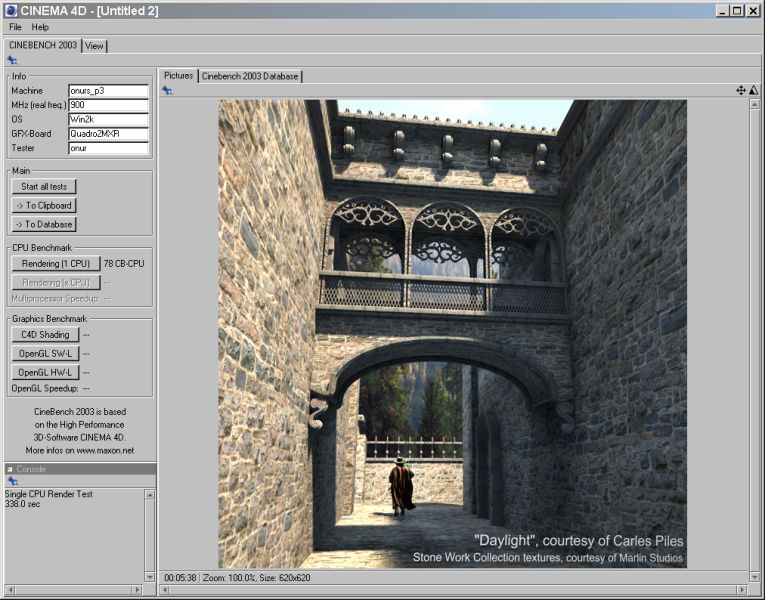The width and height of the screenshot is (765, 600).
Task: Click the Single CPU Render Test console line
Action: click(x=49, y=494)
